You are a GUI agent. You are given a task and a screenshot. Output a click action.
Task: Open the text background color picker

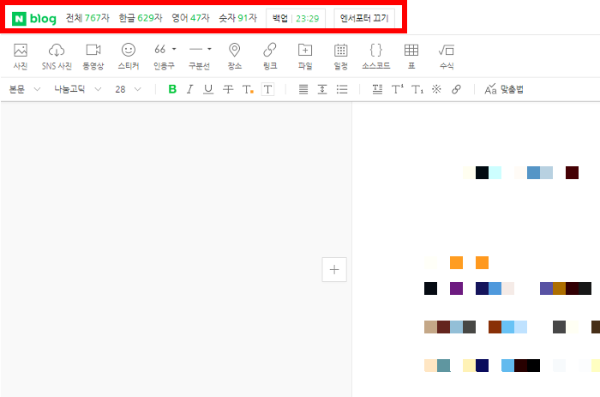[267, 89]
